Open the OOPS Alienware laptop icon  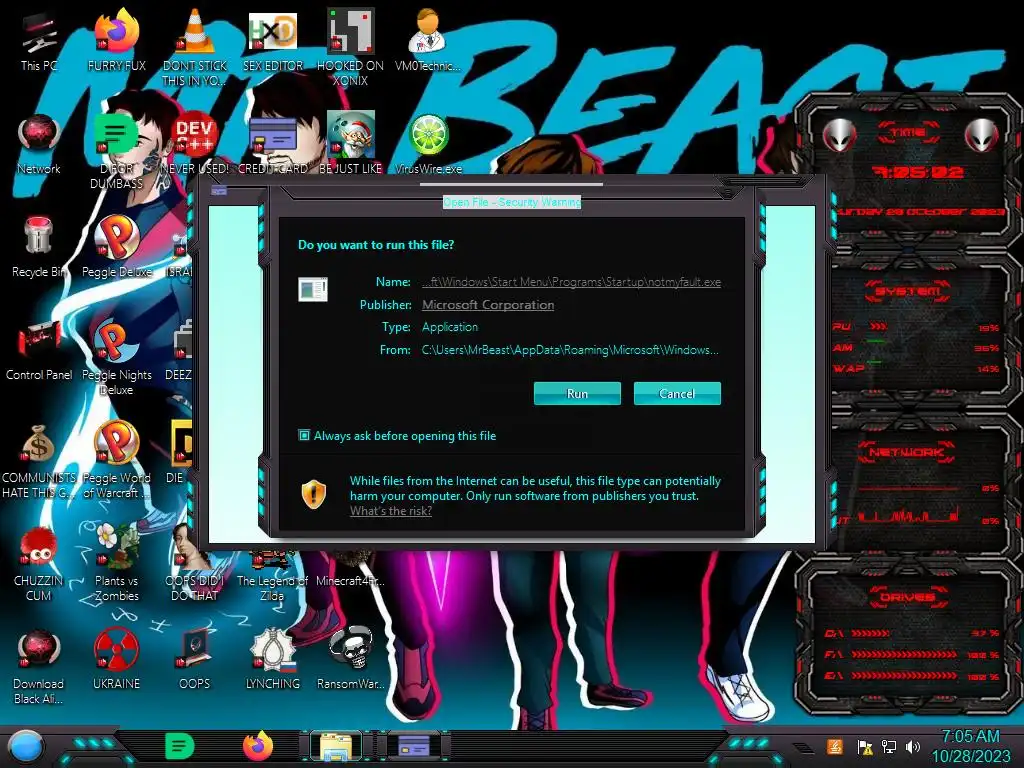(x=195, y=660)
